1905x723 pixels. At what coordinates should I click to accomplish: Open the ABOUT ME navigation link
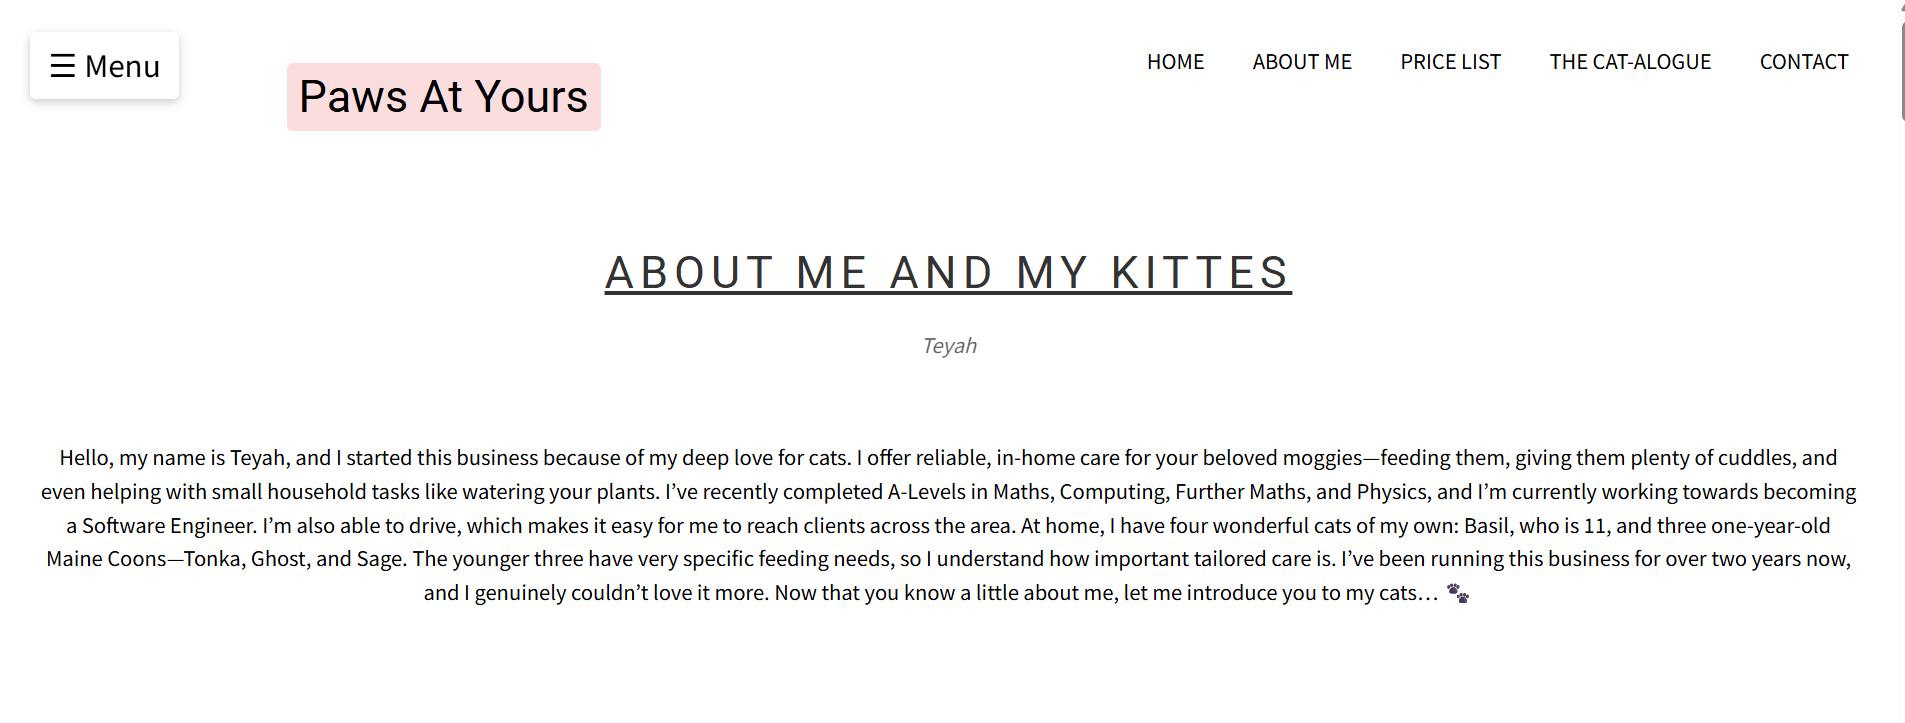tap(1301, 62)
